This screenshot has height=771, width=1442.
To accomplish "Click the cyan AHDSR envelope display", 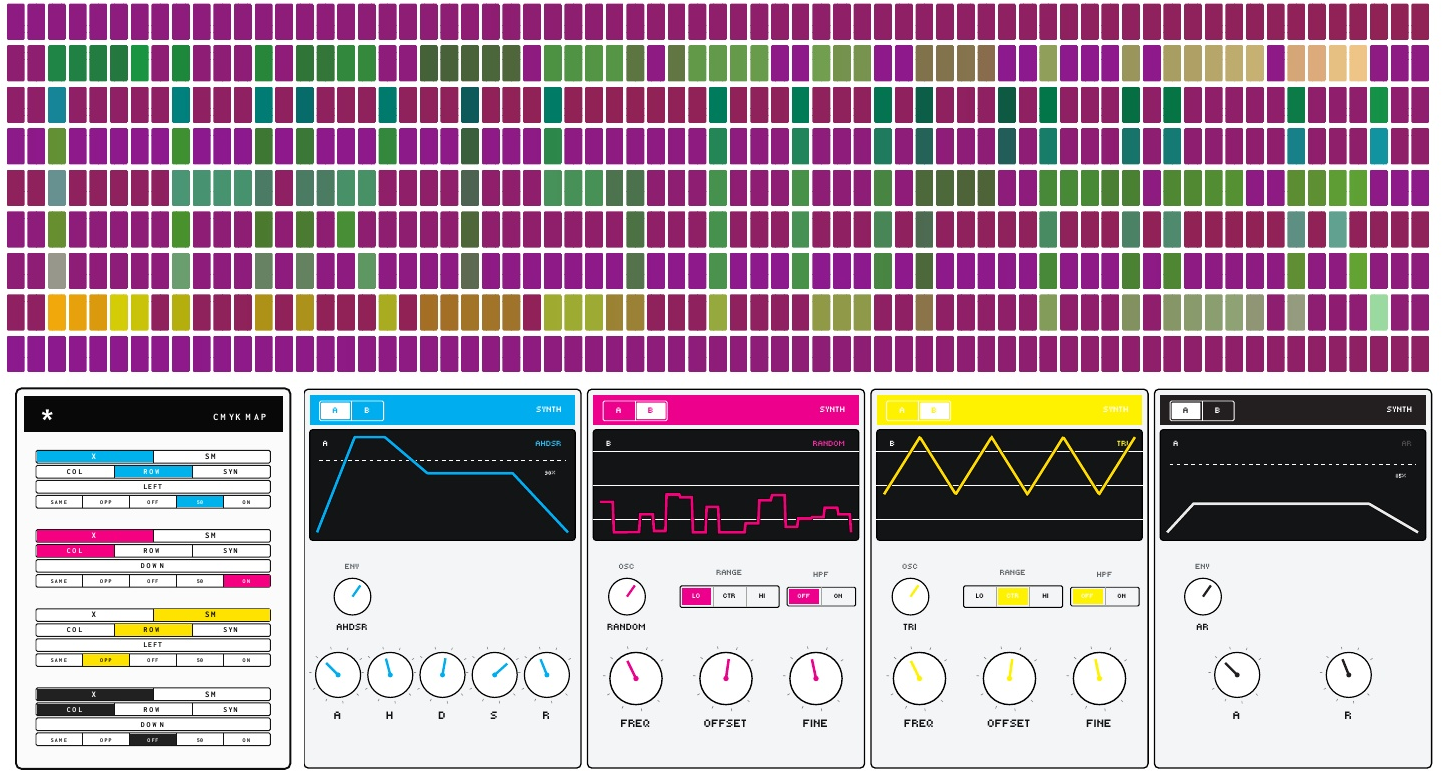I will click(443, 485).
